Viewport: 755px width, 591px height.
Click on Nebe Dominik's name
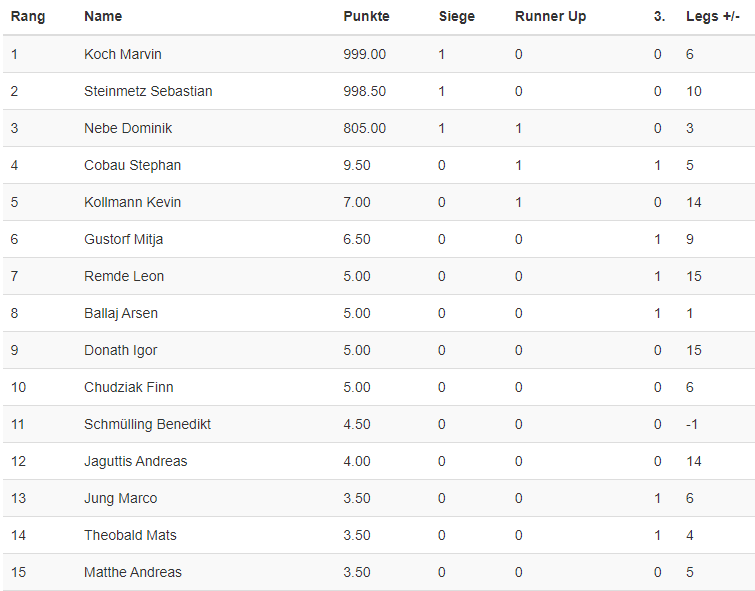pyautogui.click(x=128, y=128)
